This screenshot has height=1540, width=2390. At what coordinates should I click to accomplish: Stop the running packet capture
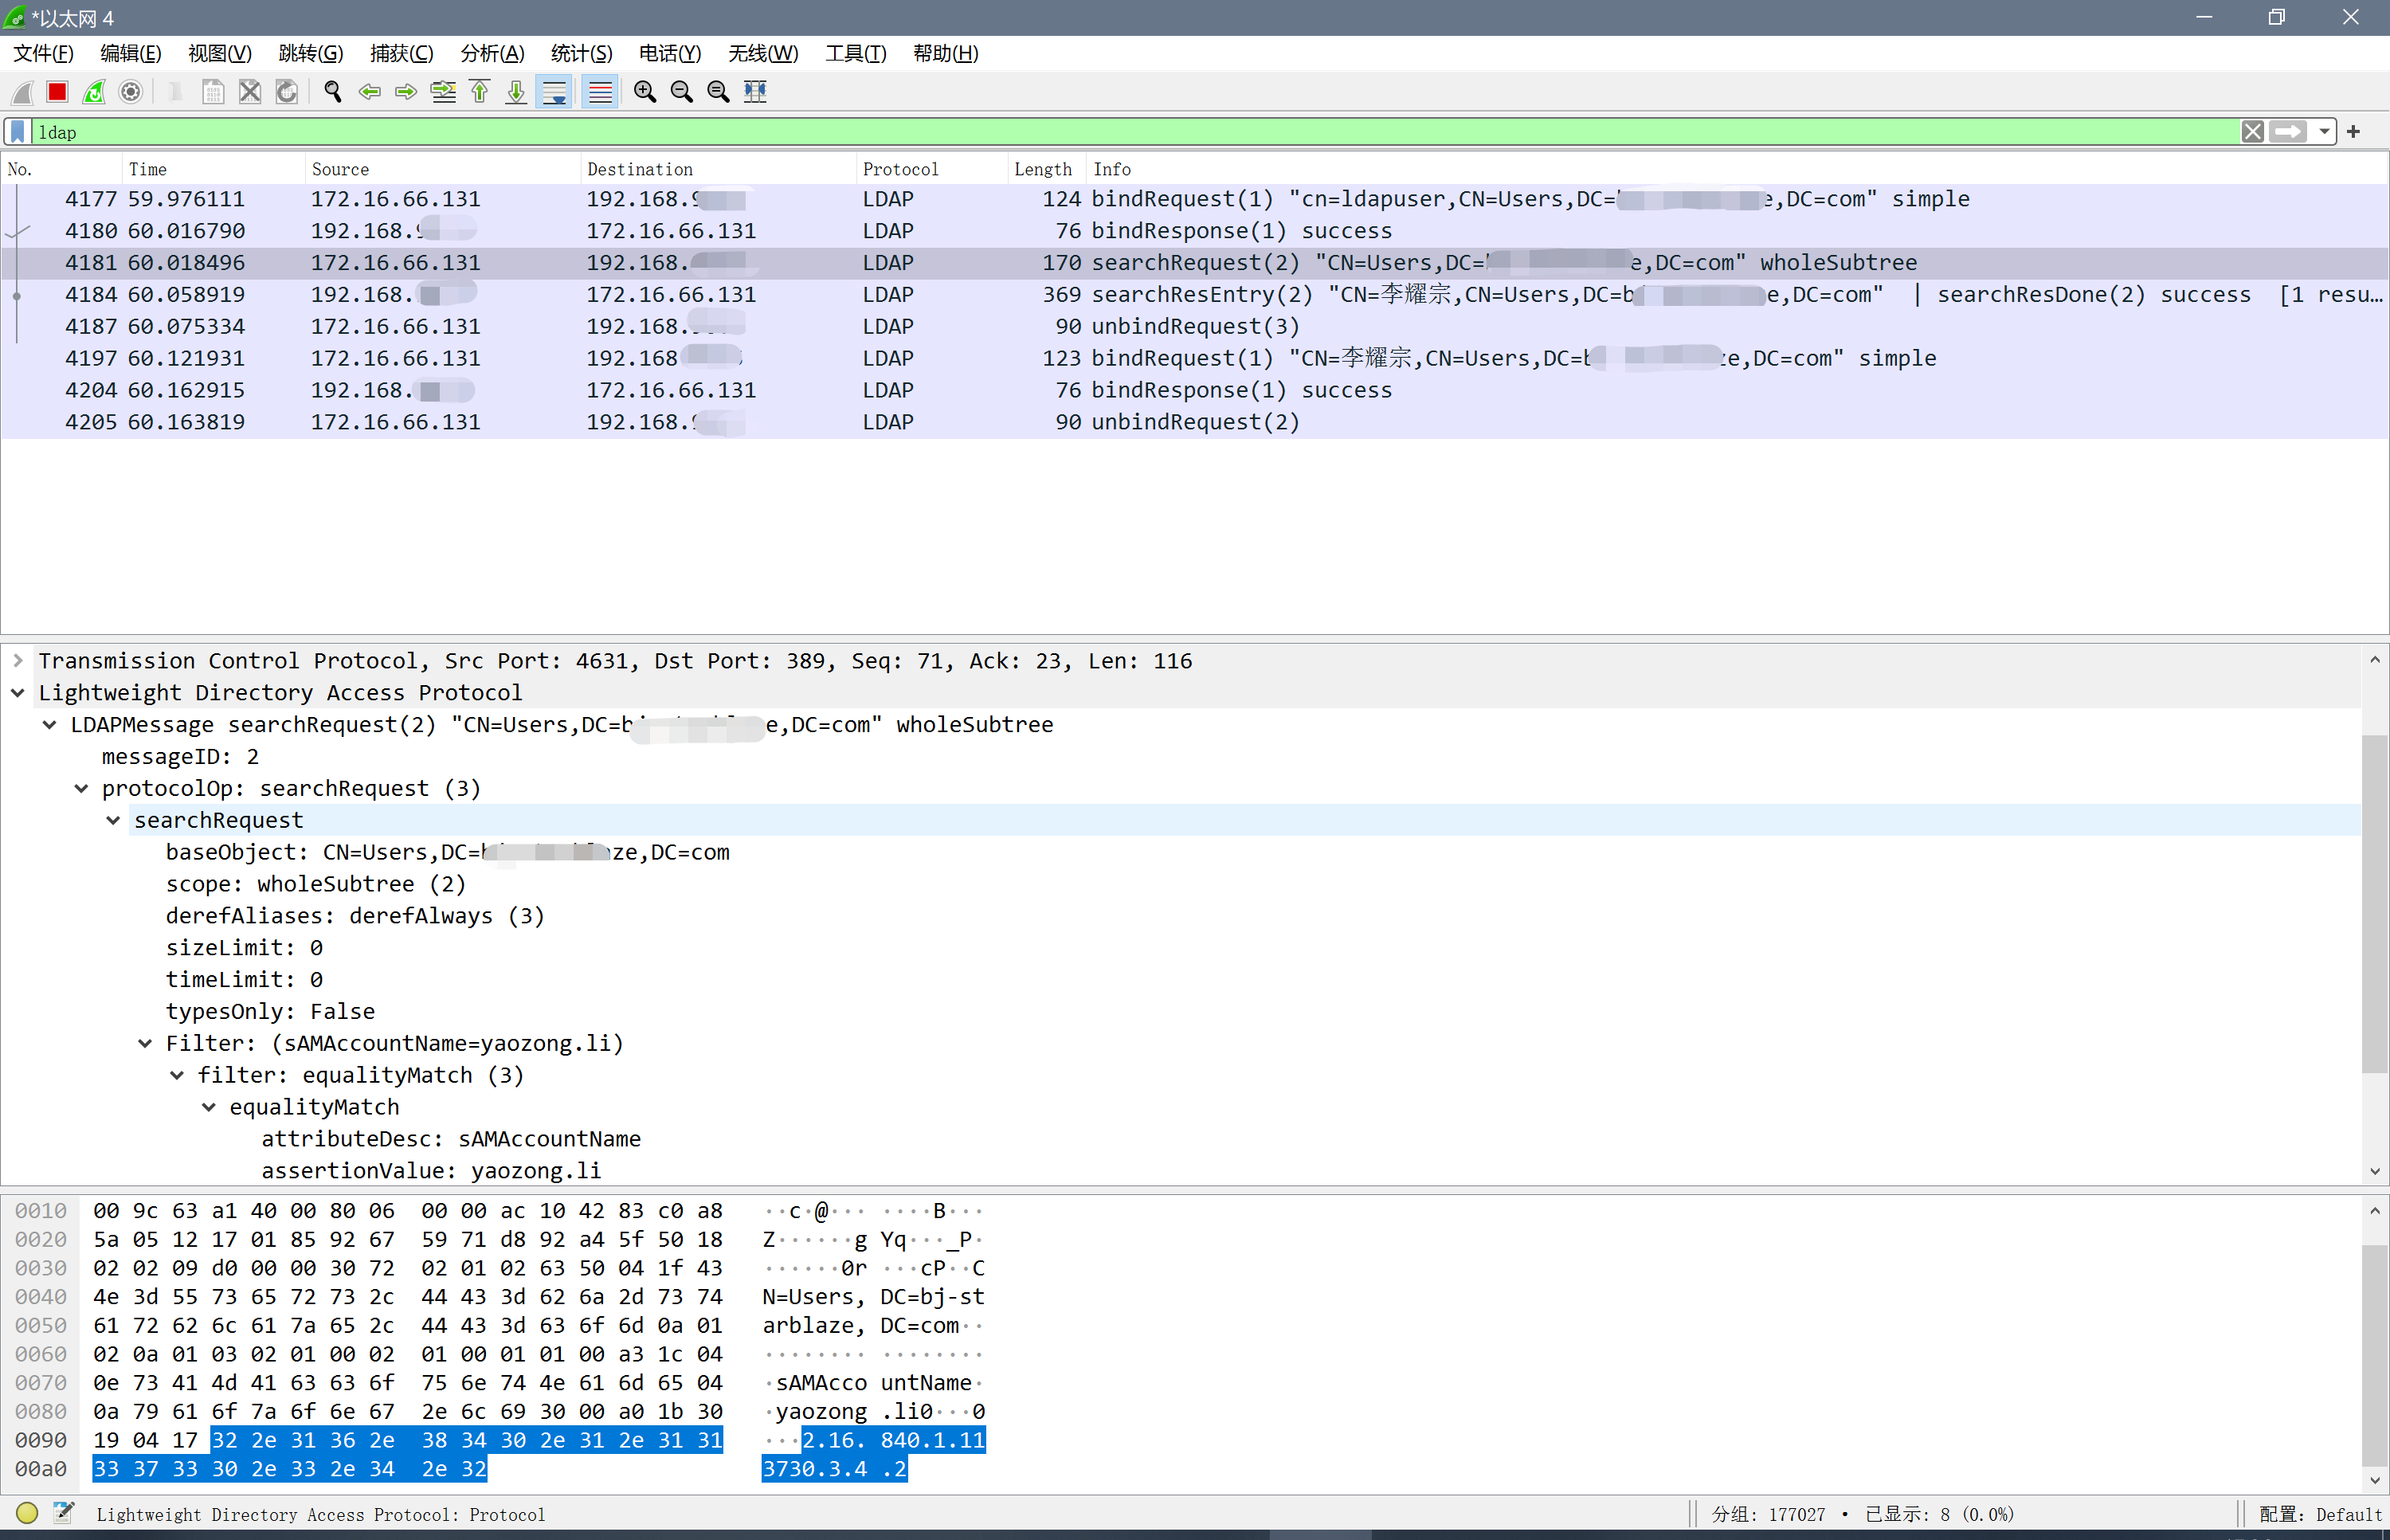(57, 92)
